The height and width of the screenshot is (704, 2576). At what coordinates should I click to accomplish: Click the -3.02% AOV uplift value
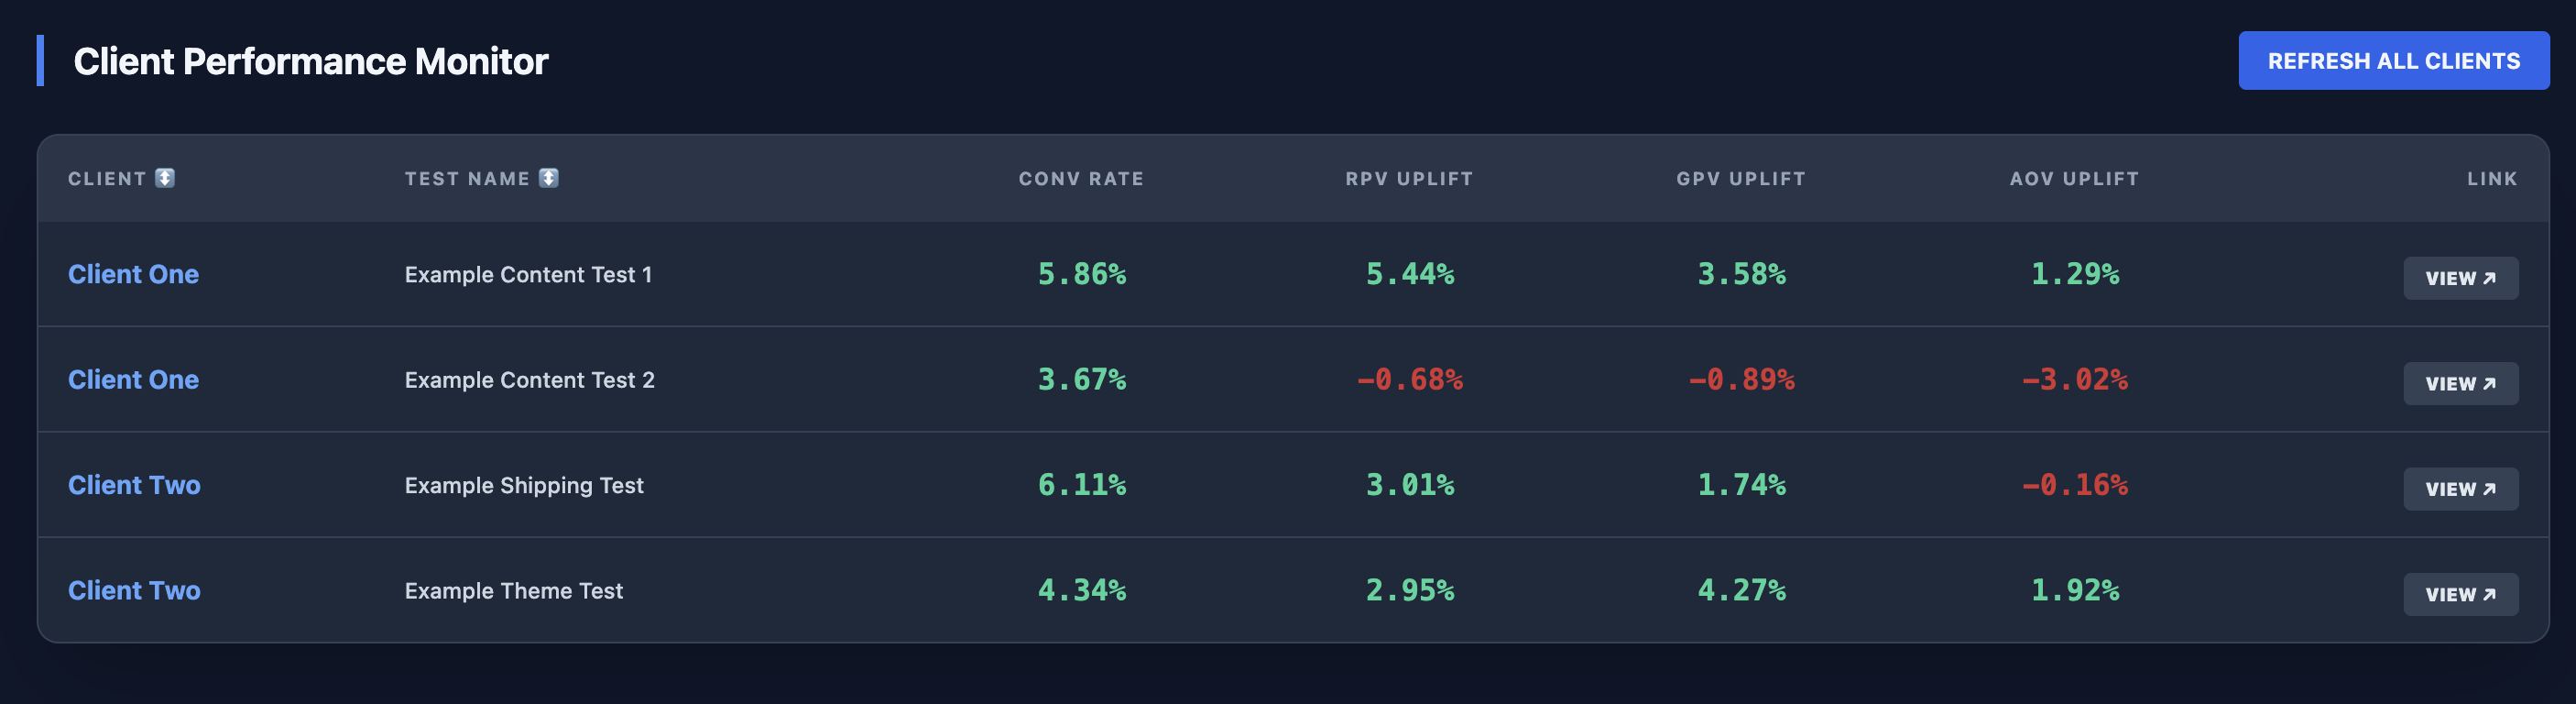click(x=2074, y=380)
